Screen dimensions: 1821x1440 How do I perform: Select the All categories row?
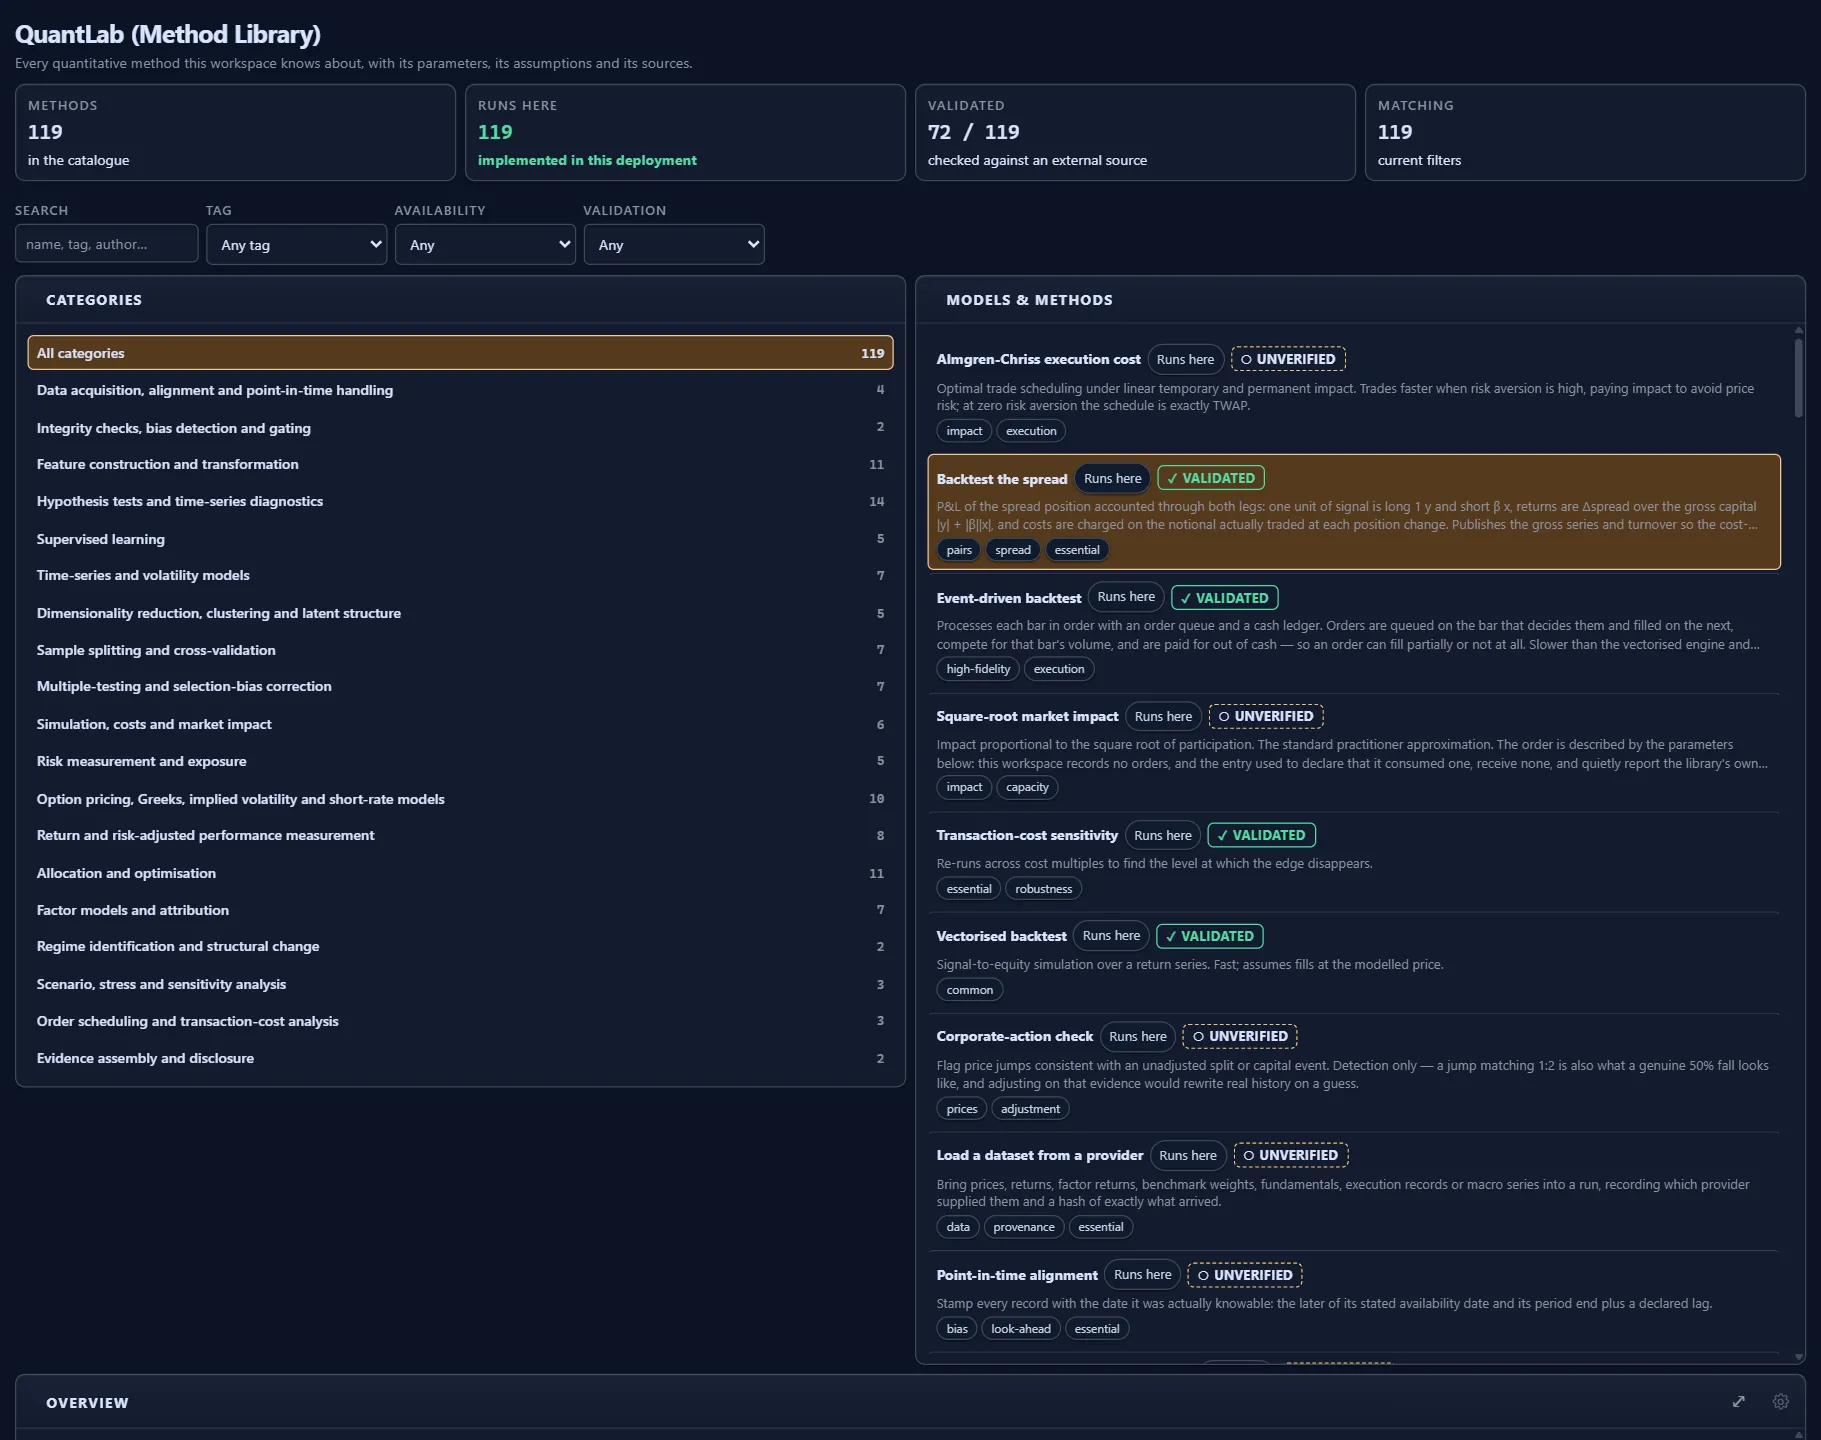pyautogui.click(x=460, y=353)
